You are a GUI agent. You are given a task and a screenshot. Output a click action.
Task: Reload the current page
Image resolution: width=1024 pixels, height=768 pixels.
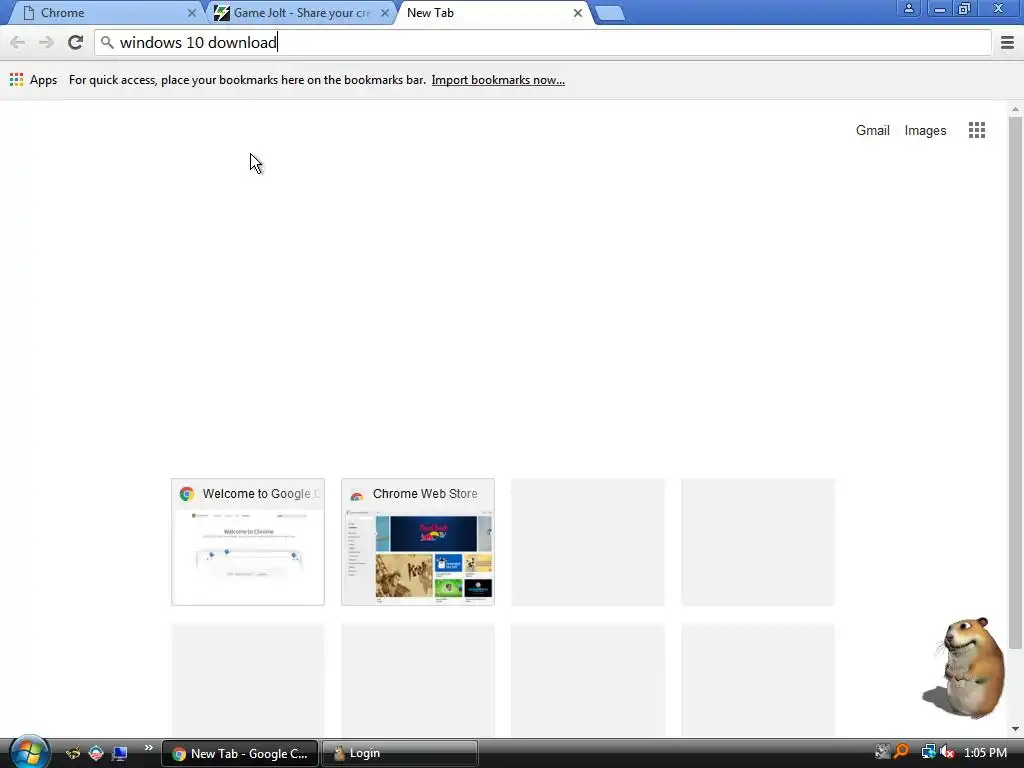click(75, 42)
